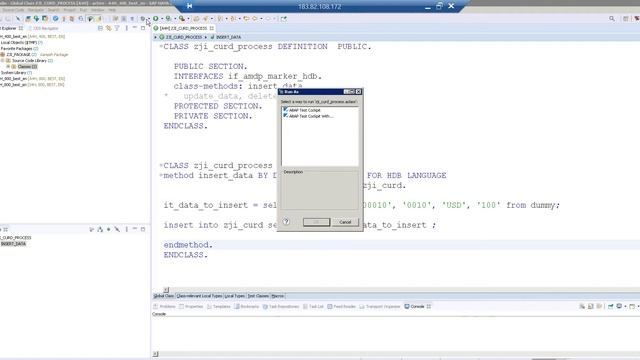The height and width of the screenshot is (360, 640).
Task: Click the Debug toolbar icon
Action: [142, 18]
